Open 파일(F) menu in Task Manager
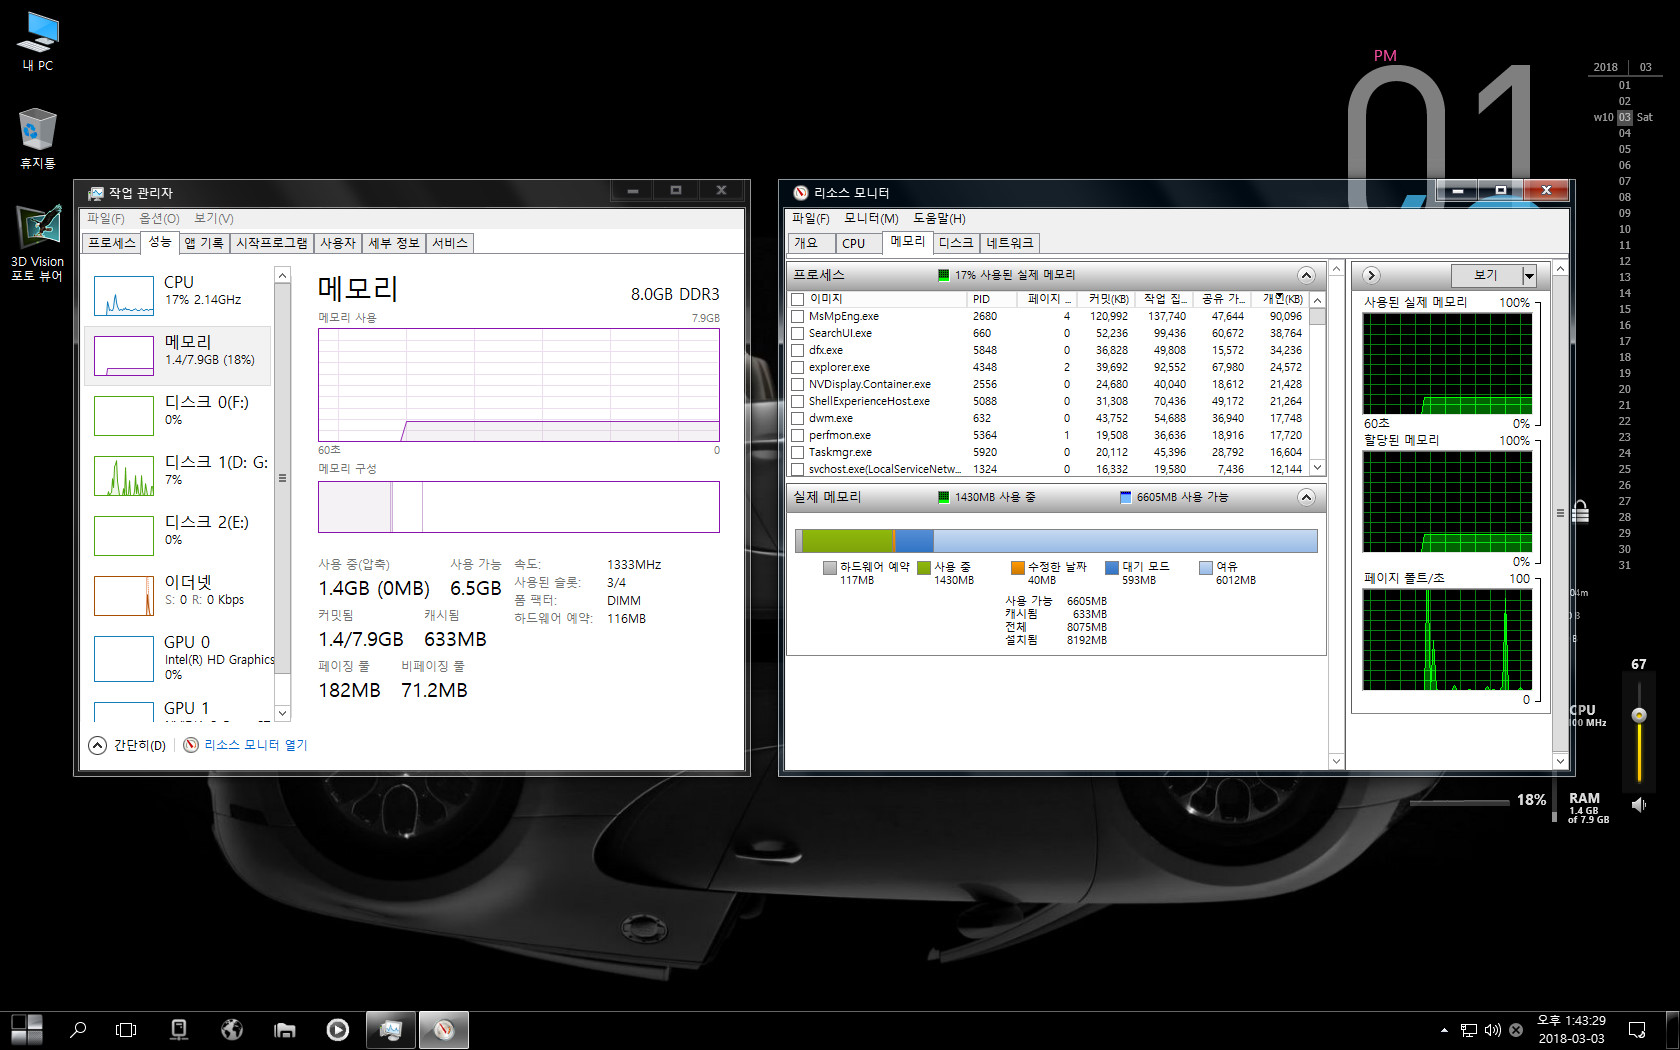Viewport: 1680px width, 1050px height. pyautogui.click(x=105, y=218)
